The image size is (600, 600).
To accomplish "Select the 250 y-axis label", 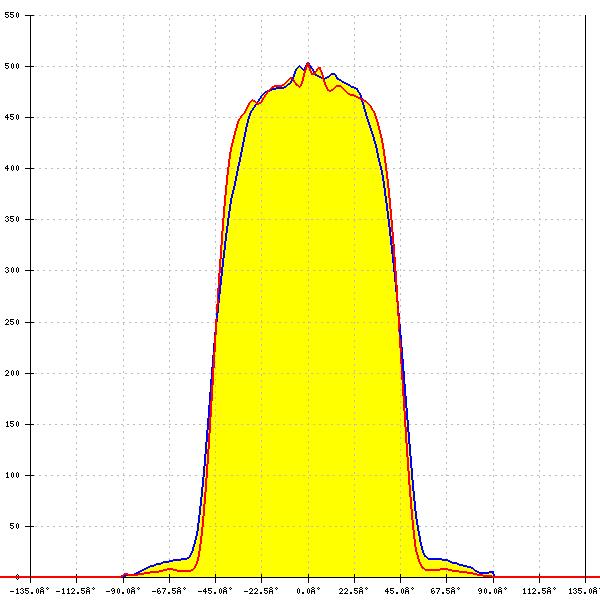I will pos(13,322).
